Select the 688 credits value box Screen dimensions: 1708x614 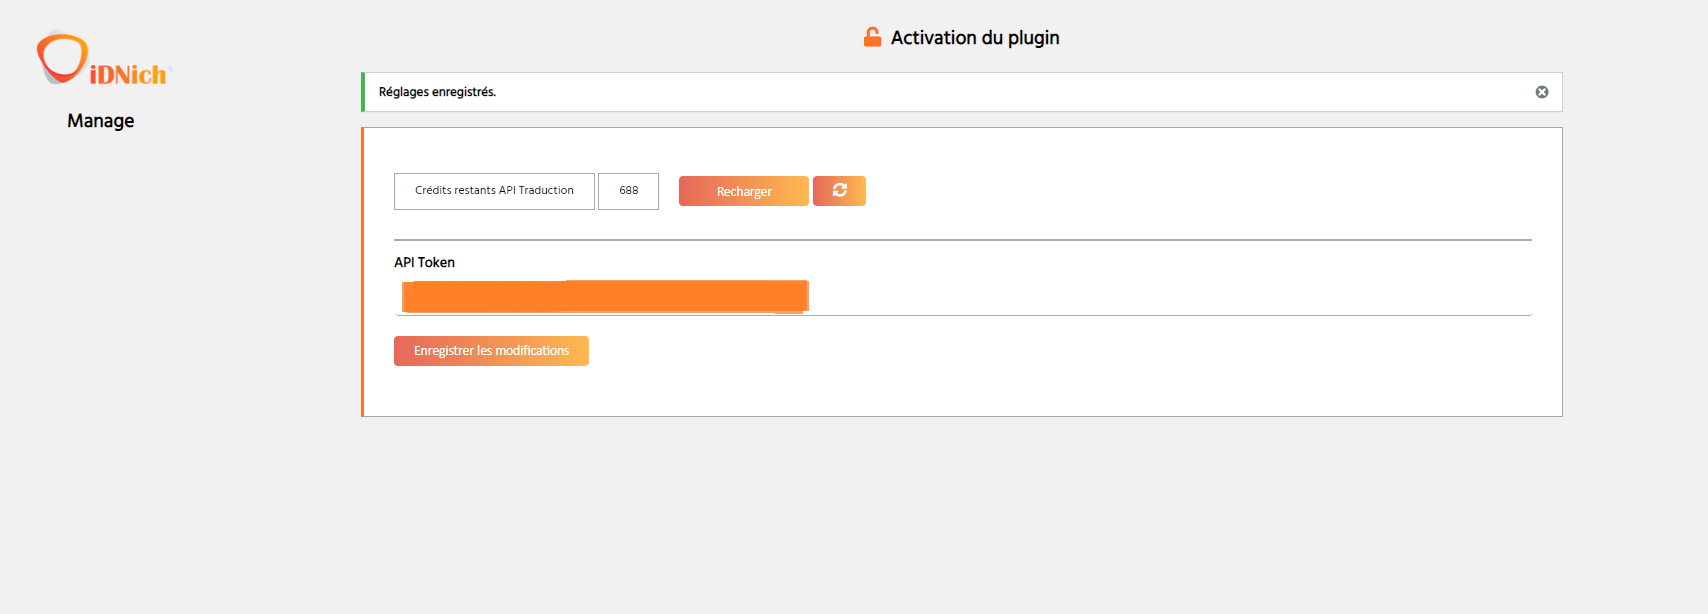(628, 191)
